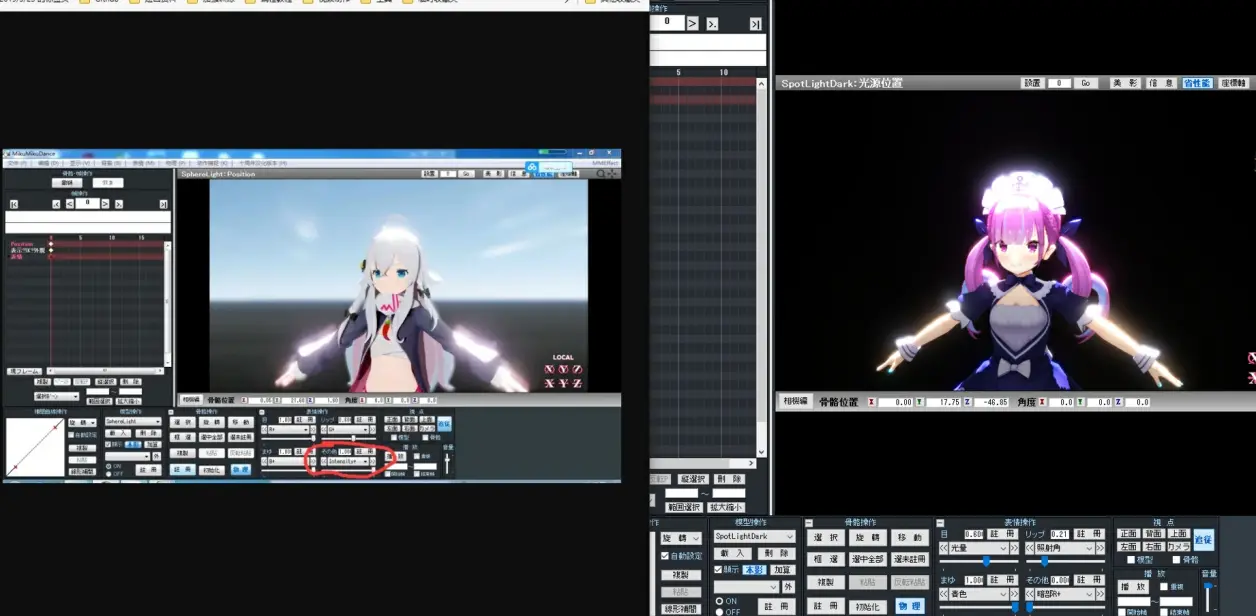The image size is (1256, 616).
Task: Click Go in the SpotLightDark viewport bar
Action: (x=1086, y=83)
